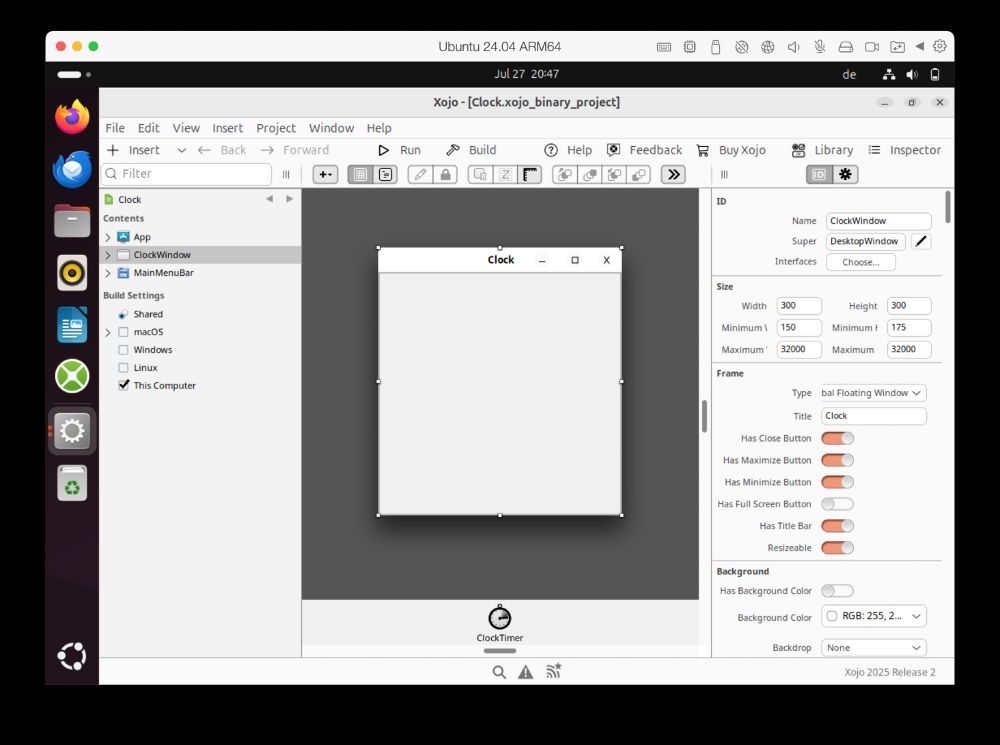Click the Forward navigation arrow
1000x745 pixels.
click(267, 150)
